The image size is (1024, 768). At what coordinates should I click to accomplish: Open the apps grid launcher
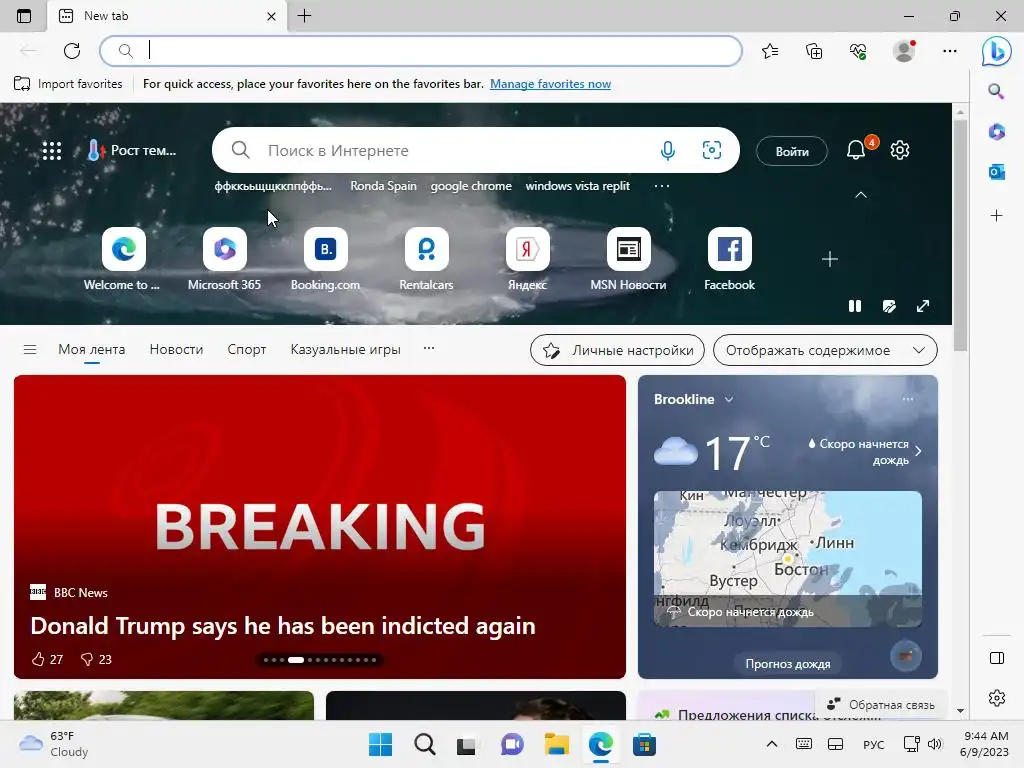52,151
